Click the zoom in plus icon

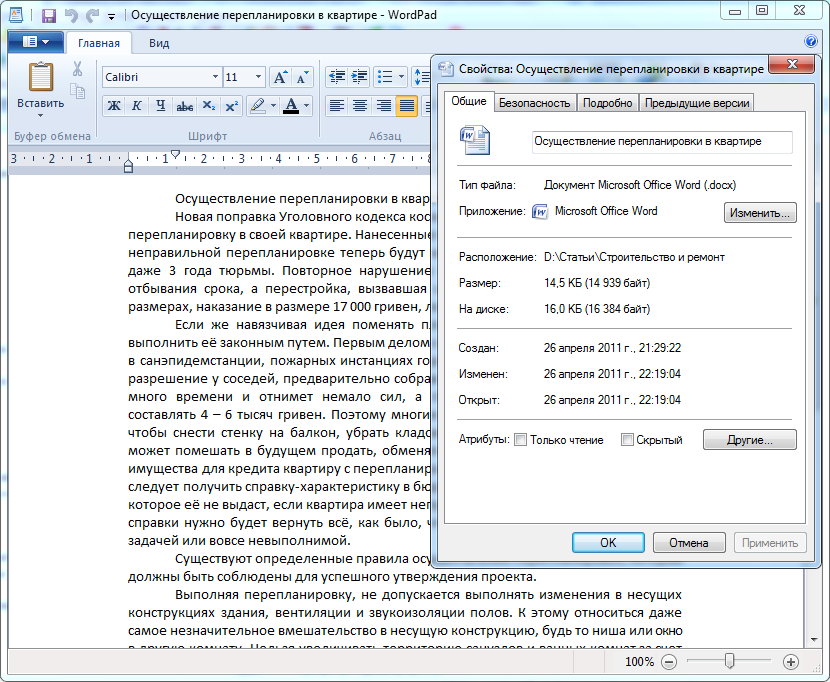point(790,662)
